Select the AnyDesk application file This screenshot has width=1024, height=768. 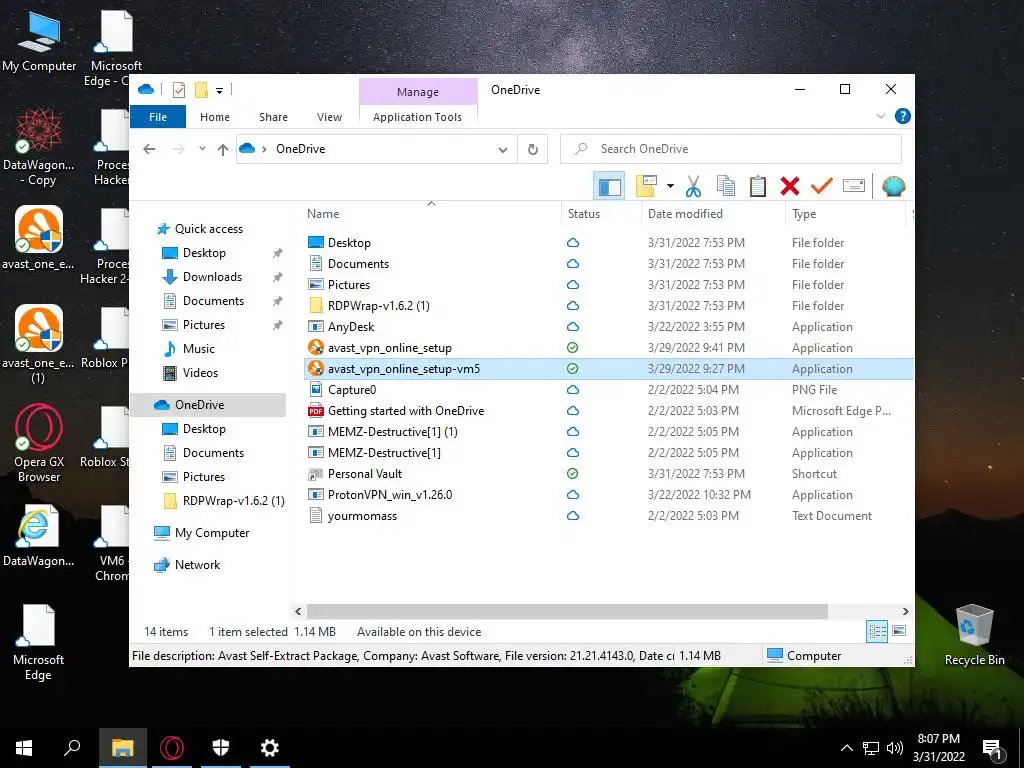coord(351,327)
